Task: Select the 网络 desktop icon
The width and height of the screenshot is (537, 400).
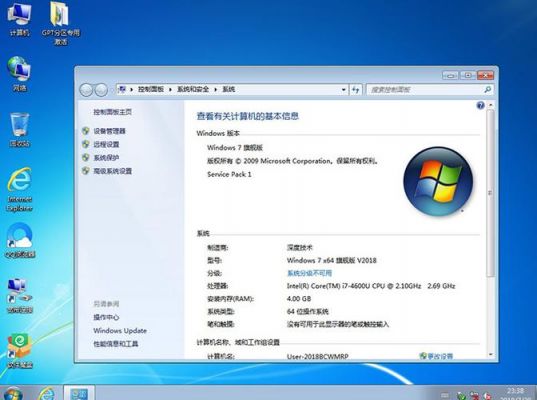Action: click(x=20, y=74)
